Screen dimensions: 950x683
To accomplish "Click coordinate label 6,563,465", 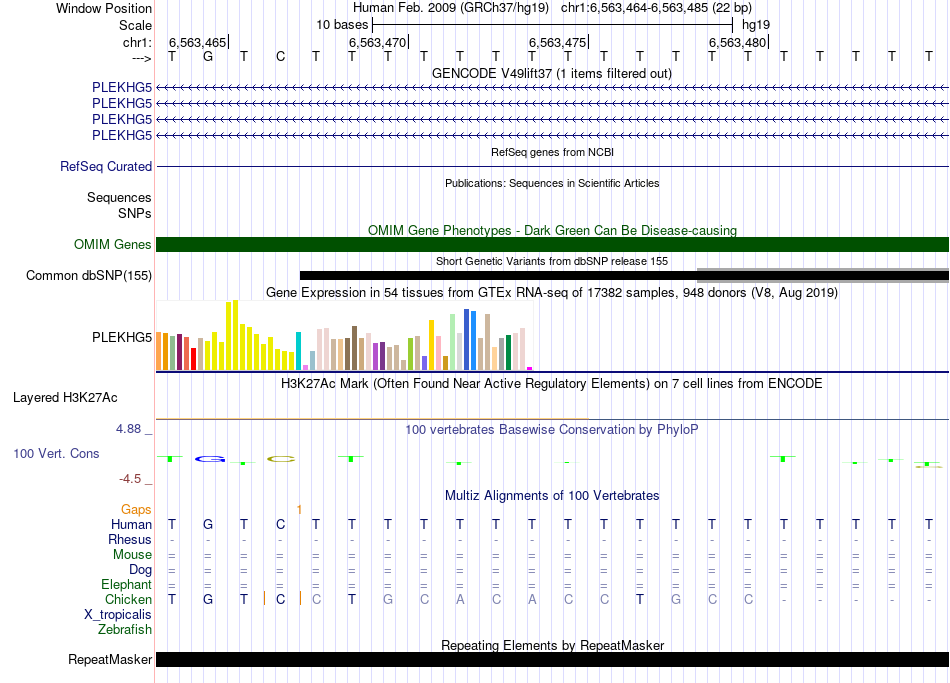I will (198, 42).
